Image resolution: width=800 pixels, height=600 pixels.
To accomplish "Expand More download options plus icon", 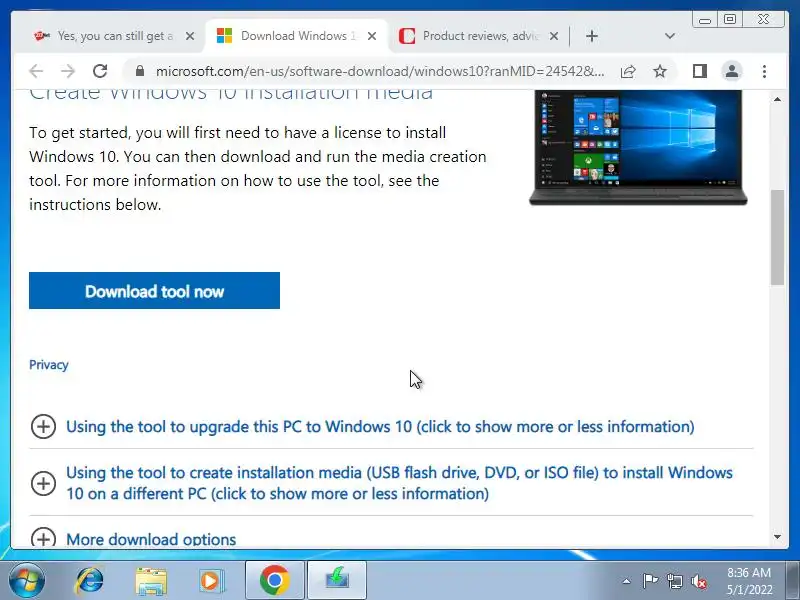I will [x=43, y=538].
